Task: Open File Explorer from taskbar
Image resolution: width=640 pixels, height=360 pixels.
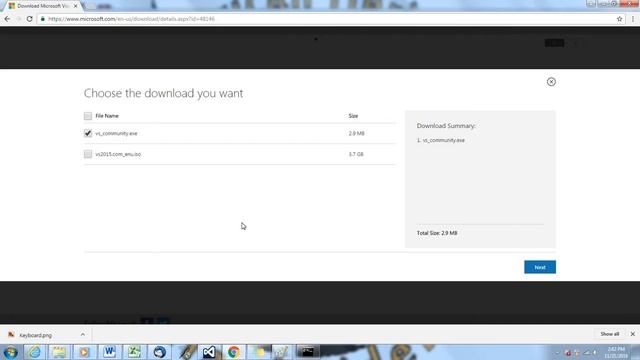Action: click(59, 352)
